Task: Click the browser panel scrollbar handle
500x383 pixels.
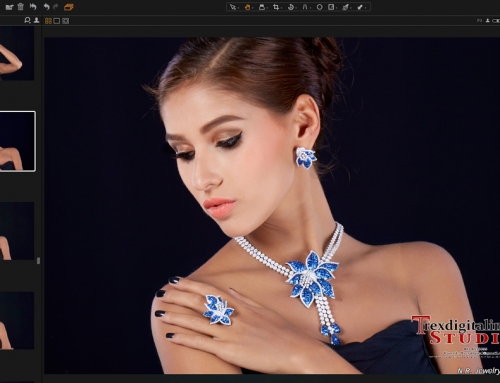Action: coord(38,261)
